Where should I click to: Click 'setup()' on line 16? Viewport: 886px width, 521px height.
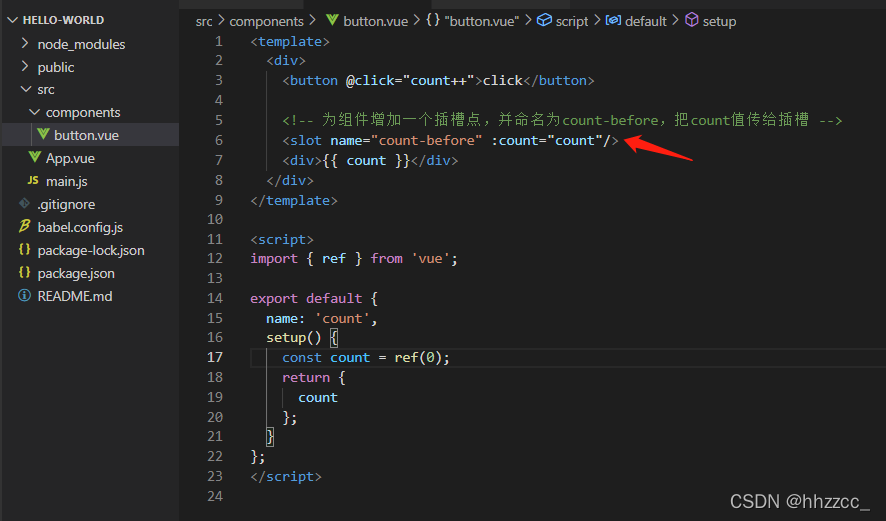[294, 338]
